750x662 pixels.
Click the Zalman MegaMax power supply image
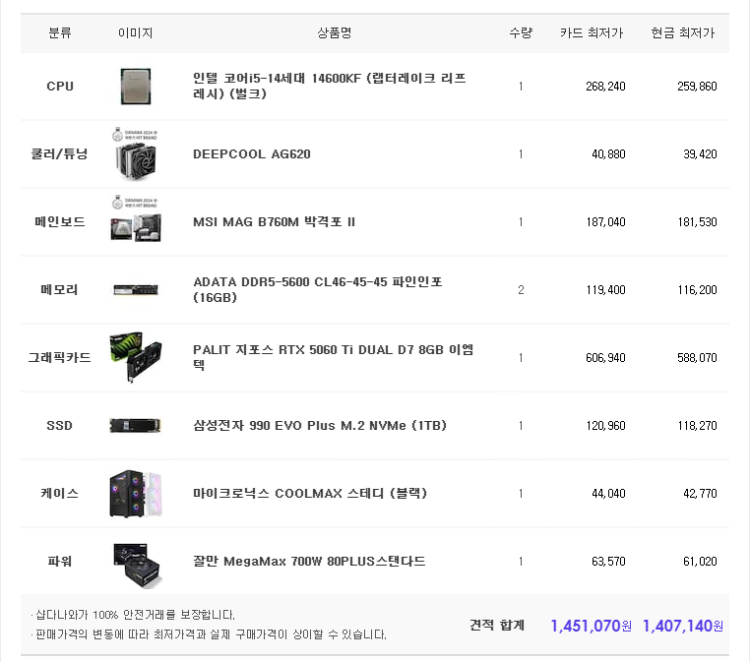tap(135, 561)
